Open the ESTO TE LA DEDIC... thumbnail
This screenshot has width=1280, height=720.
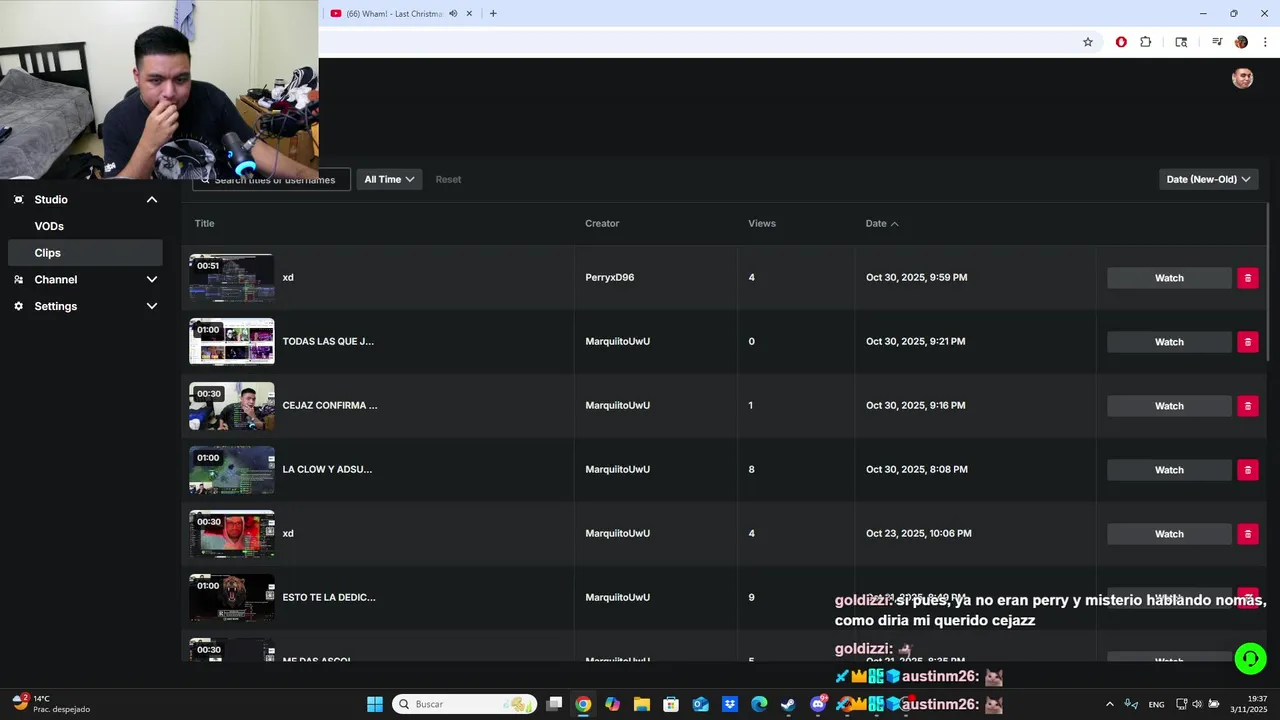(232, 598)
